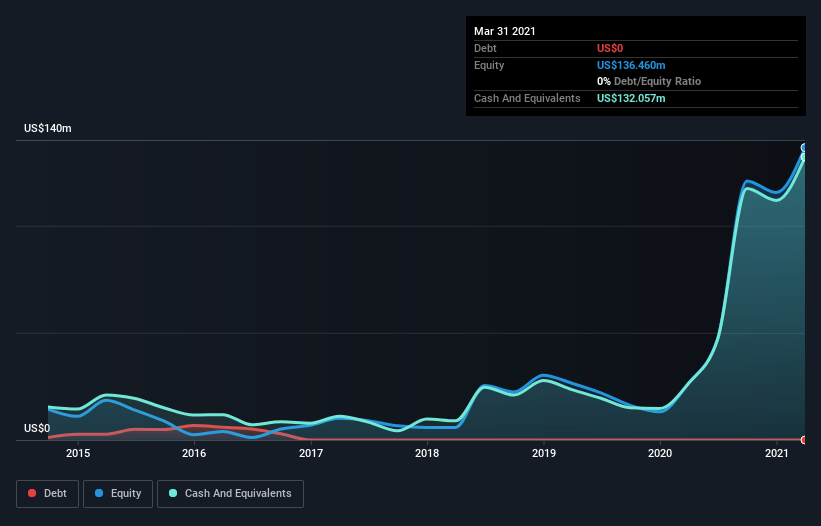The height and width of the screenshot is (526, 821).
Task: Click the 2019 x-axis label
Action: coord(544,454)
